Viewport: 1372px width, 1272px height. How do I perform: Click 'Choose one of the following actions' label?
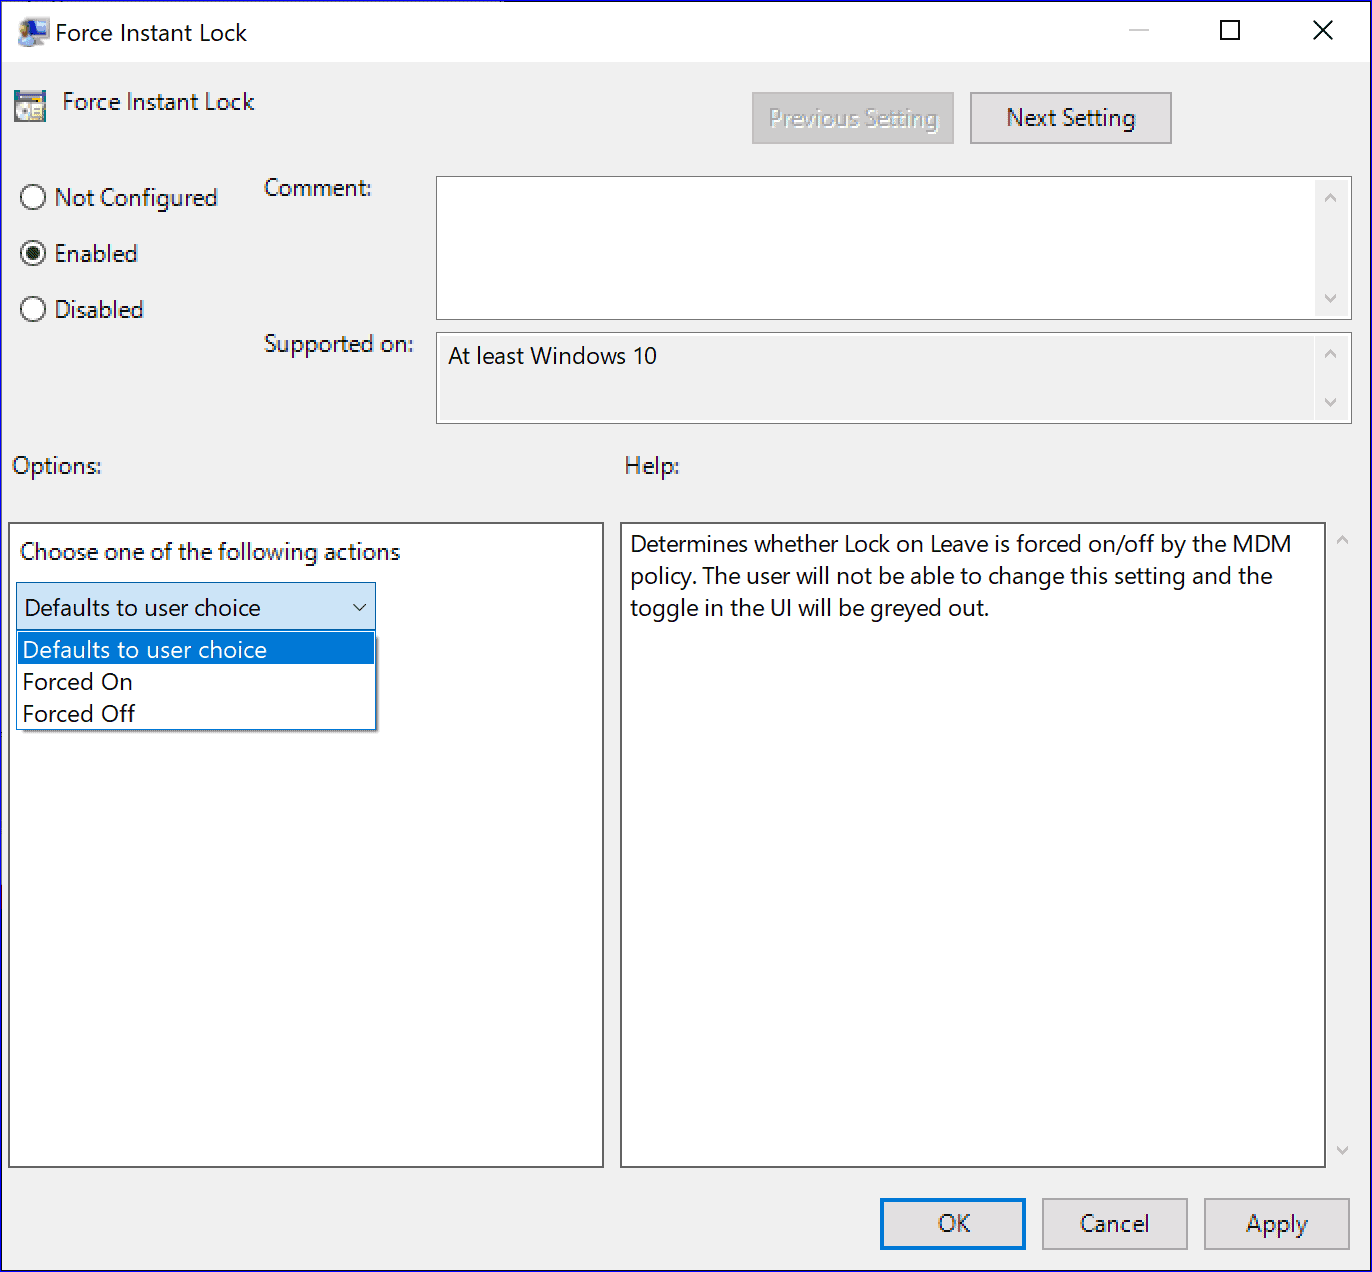pyautogui.click(x=210, y=552)
